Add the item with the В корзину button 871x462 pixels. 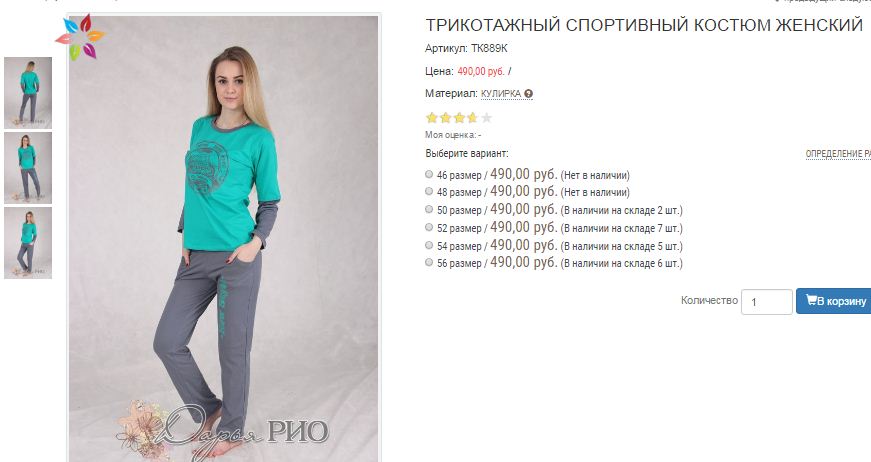(833, 301)
